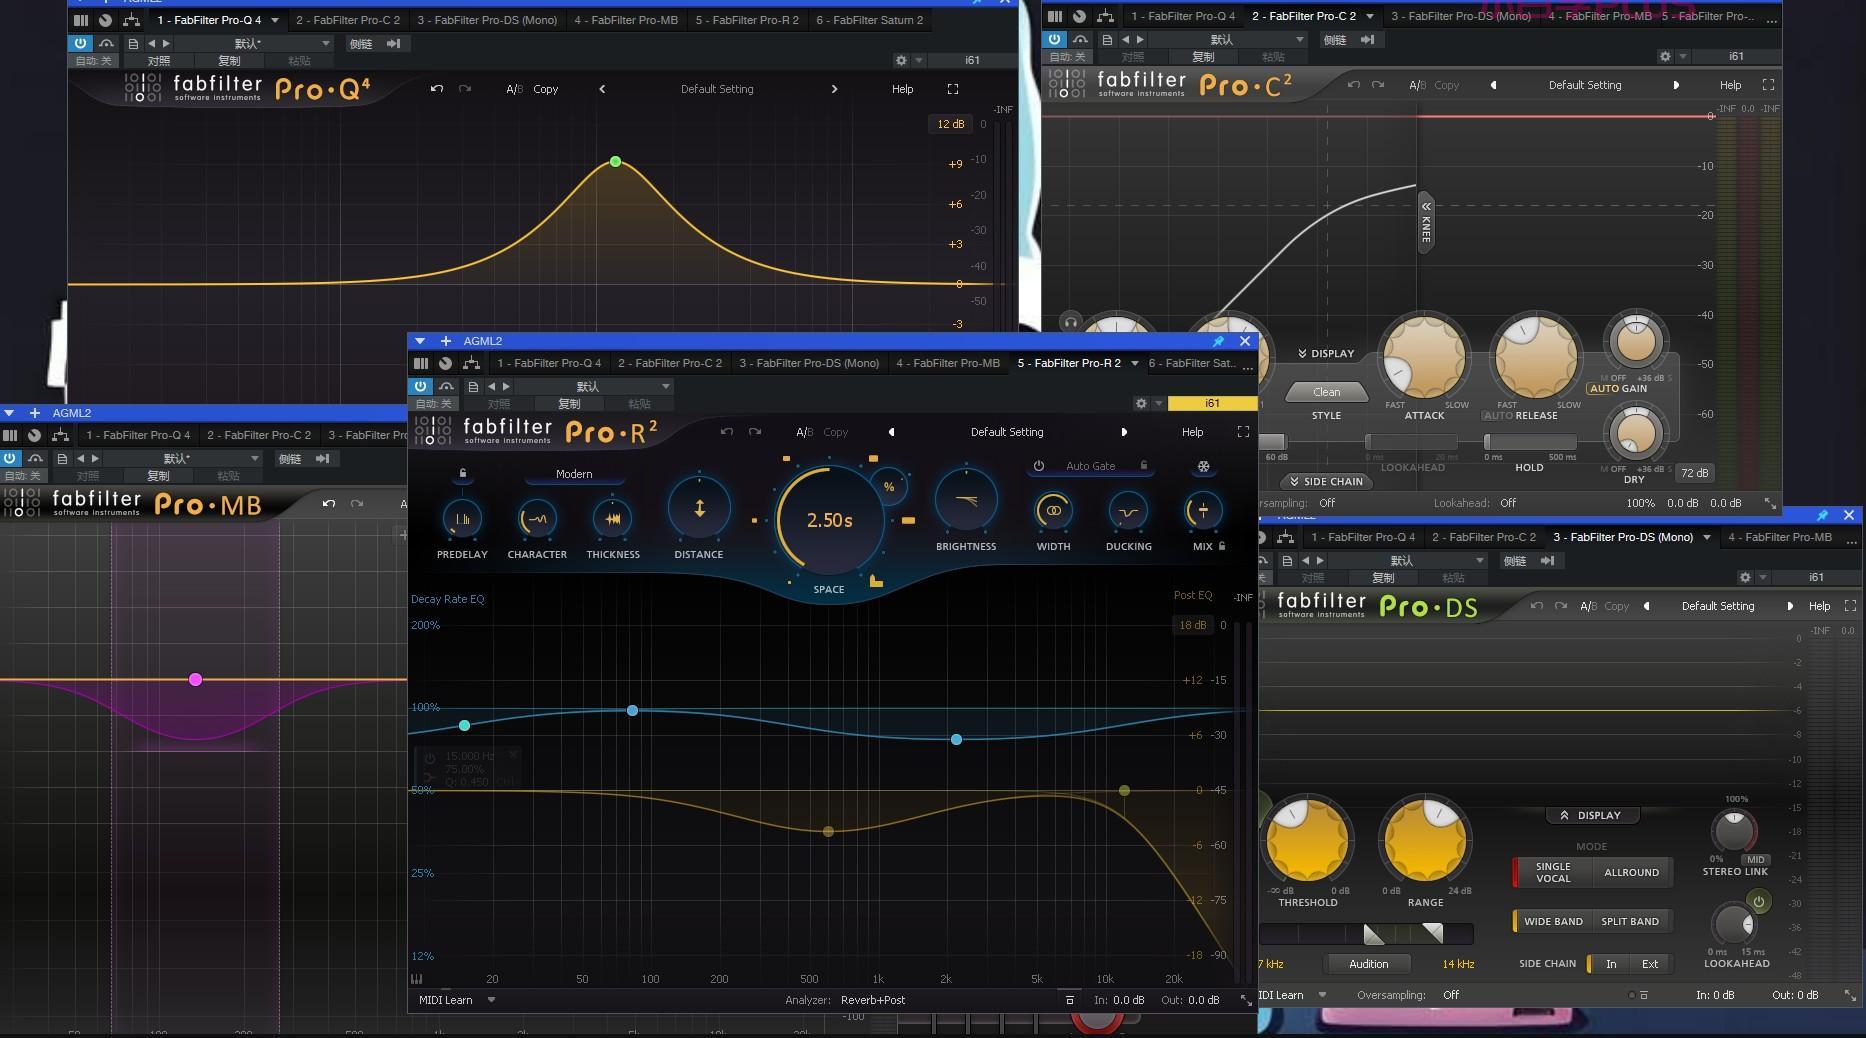Click the Predelay knob in Pro-R 2

tap(462, 518)
